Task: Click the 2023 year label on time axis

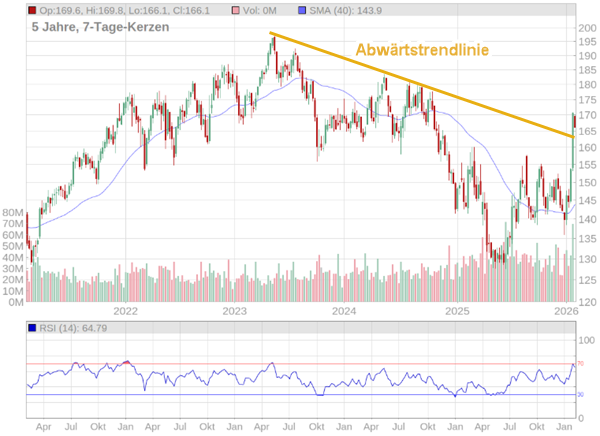Action: click(235, 311)
